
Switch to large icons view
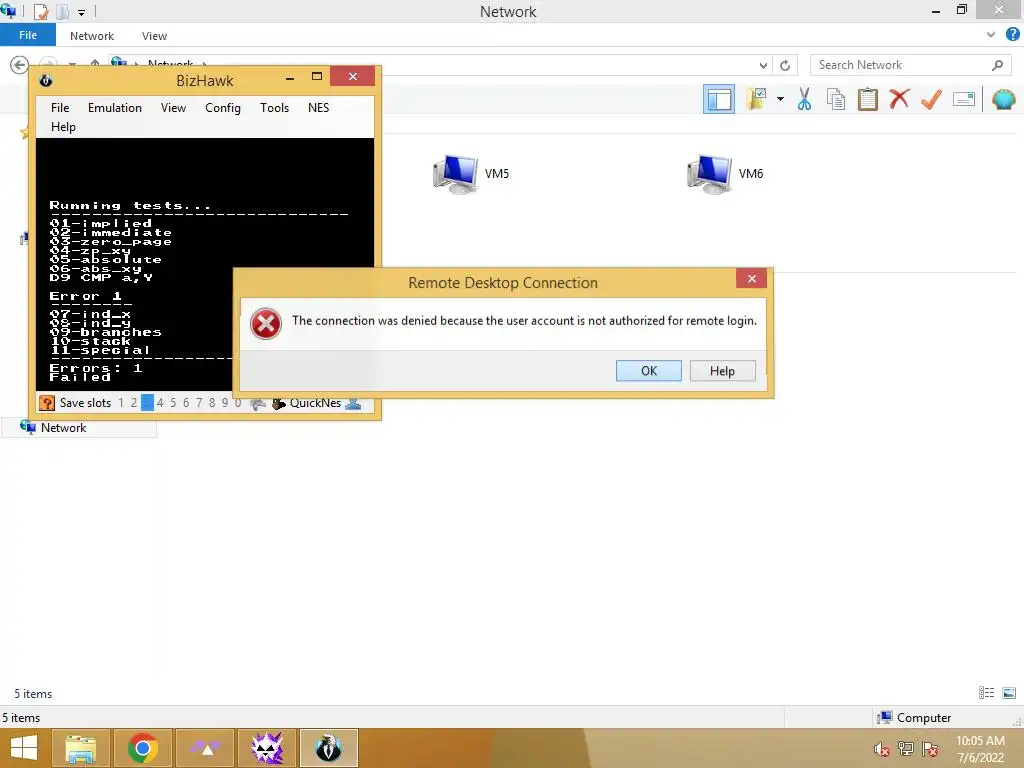tap(1009, 693)
